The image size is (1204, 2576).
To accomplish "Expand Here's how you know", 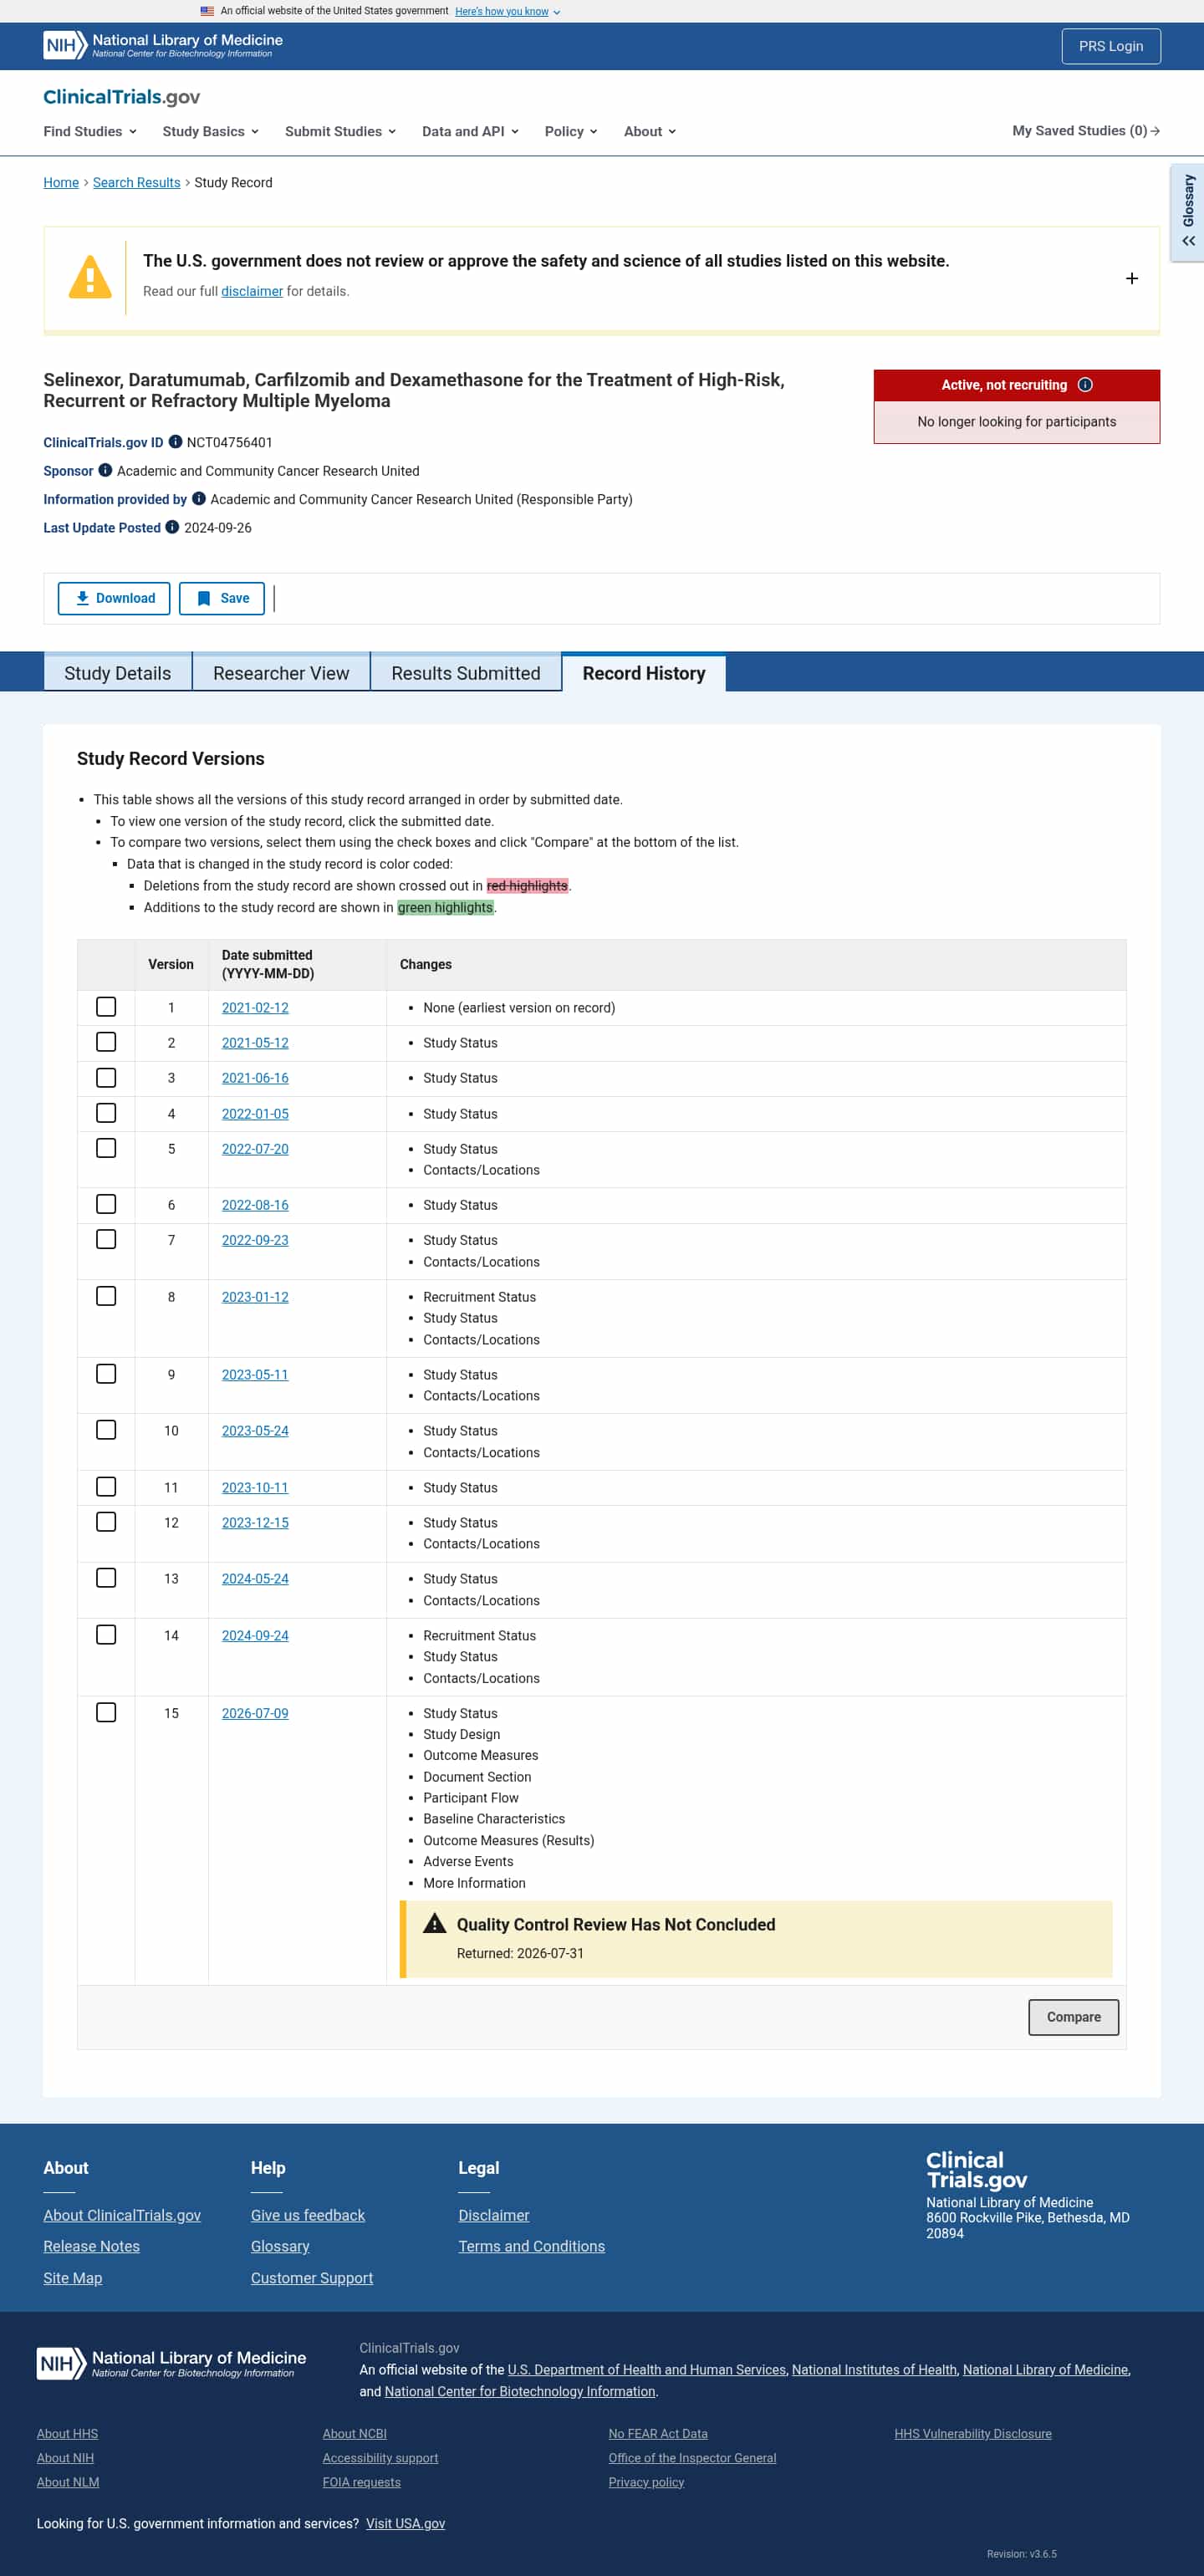I will pyautogui.click(x=507, y=11).
